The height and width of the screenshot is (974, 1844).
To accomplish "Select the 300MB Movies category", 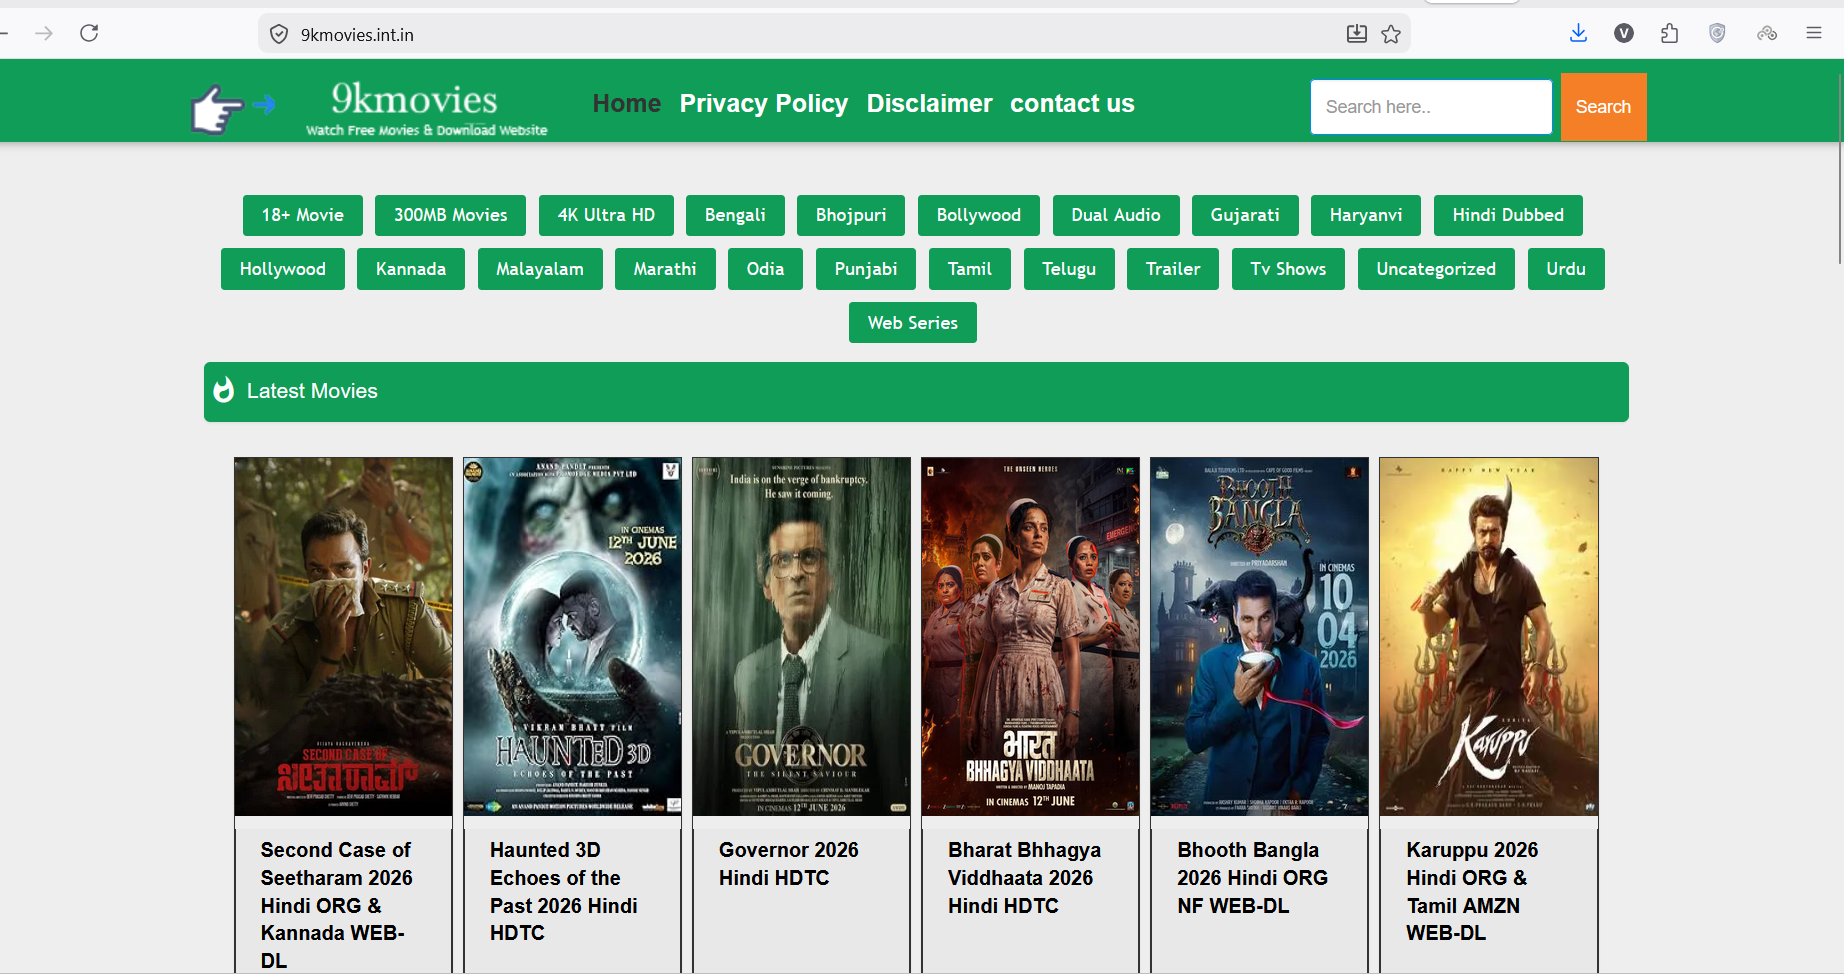I will tap(451, 215).
